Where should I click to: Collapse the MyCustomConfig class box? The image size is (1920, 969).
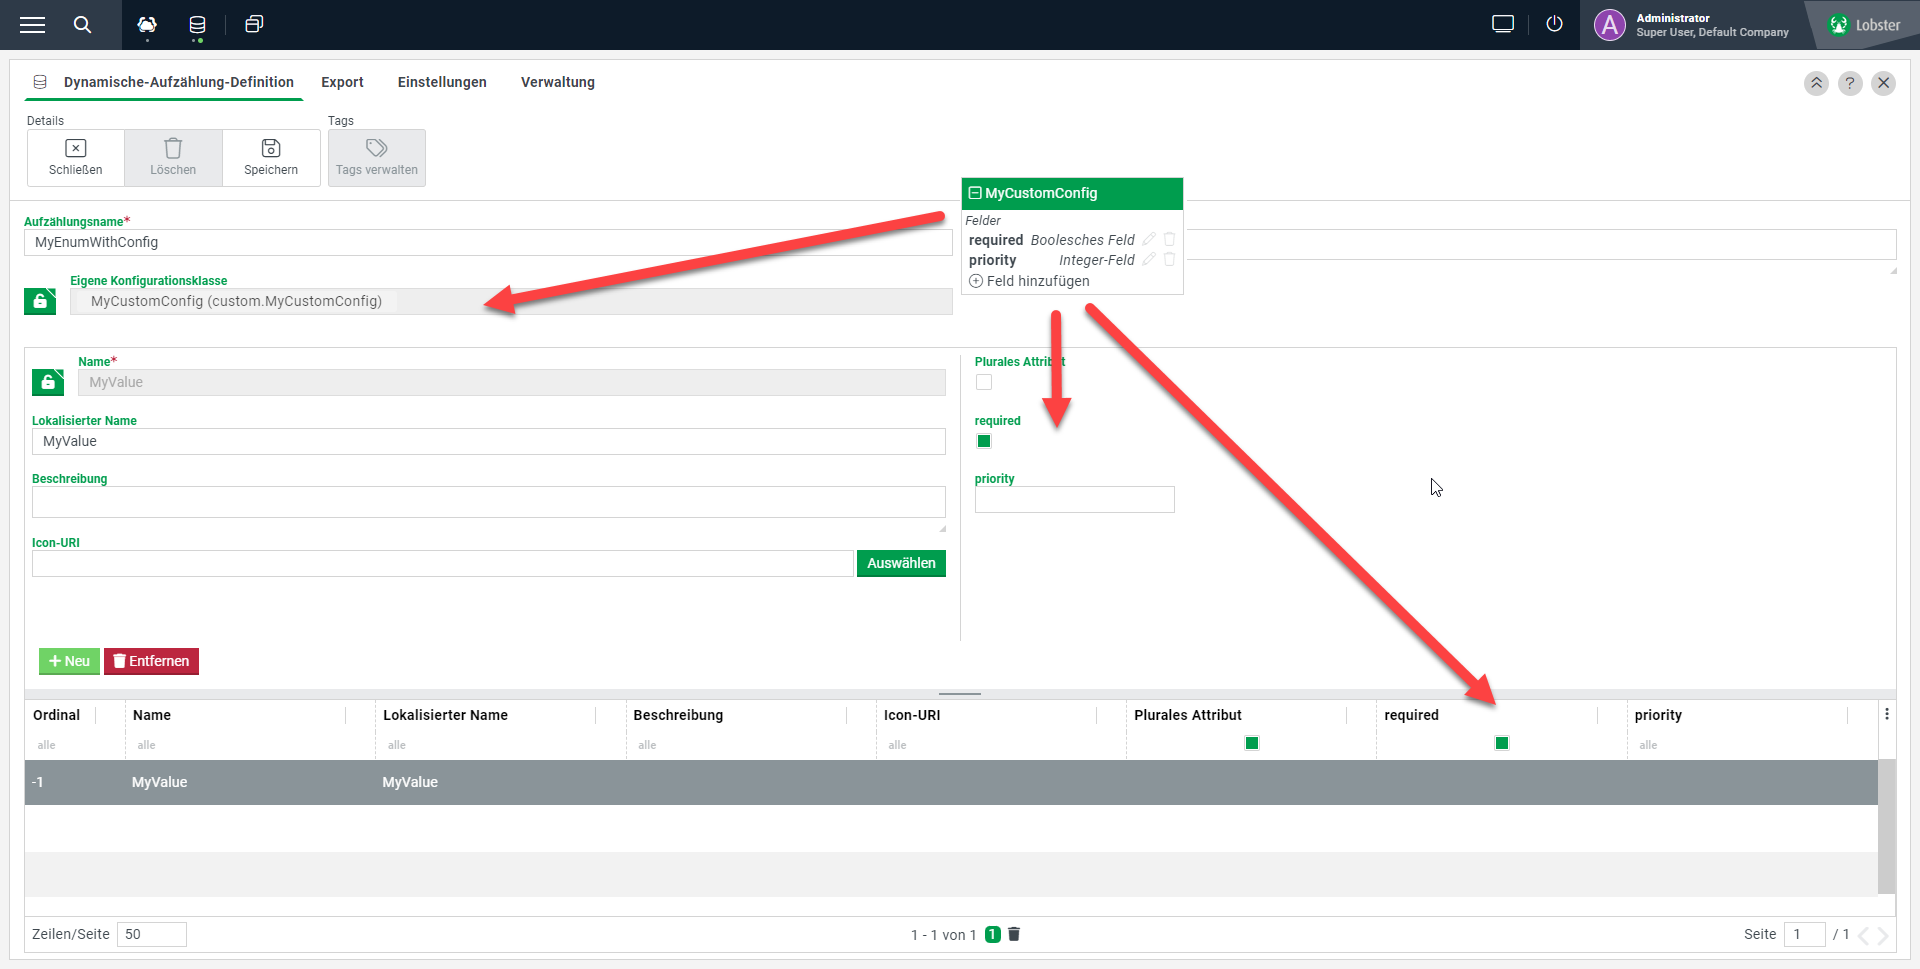(975, 193)
